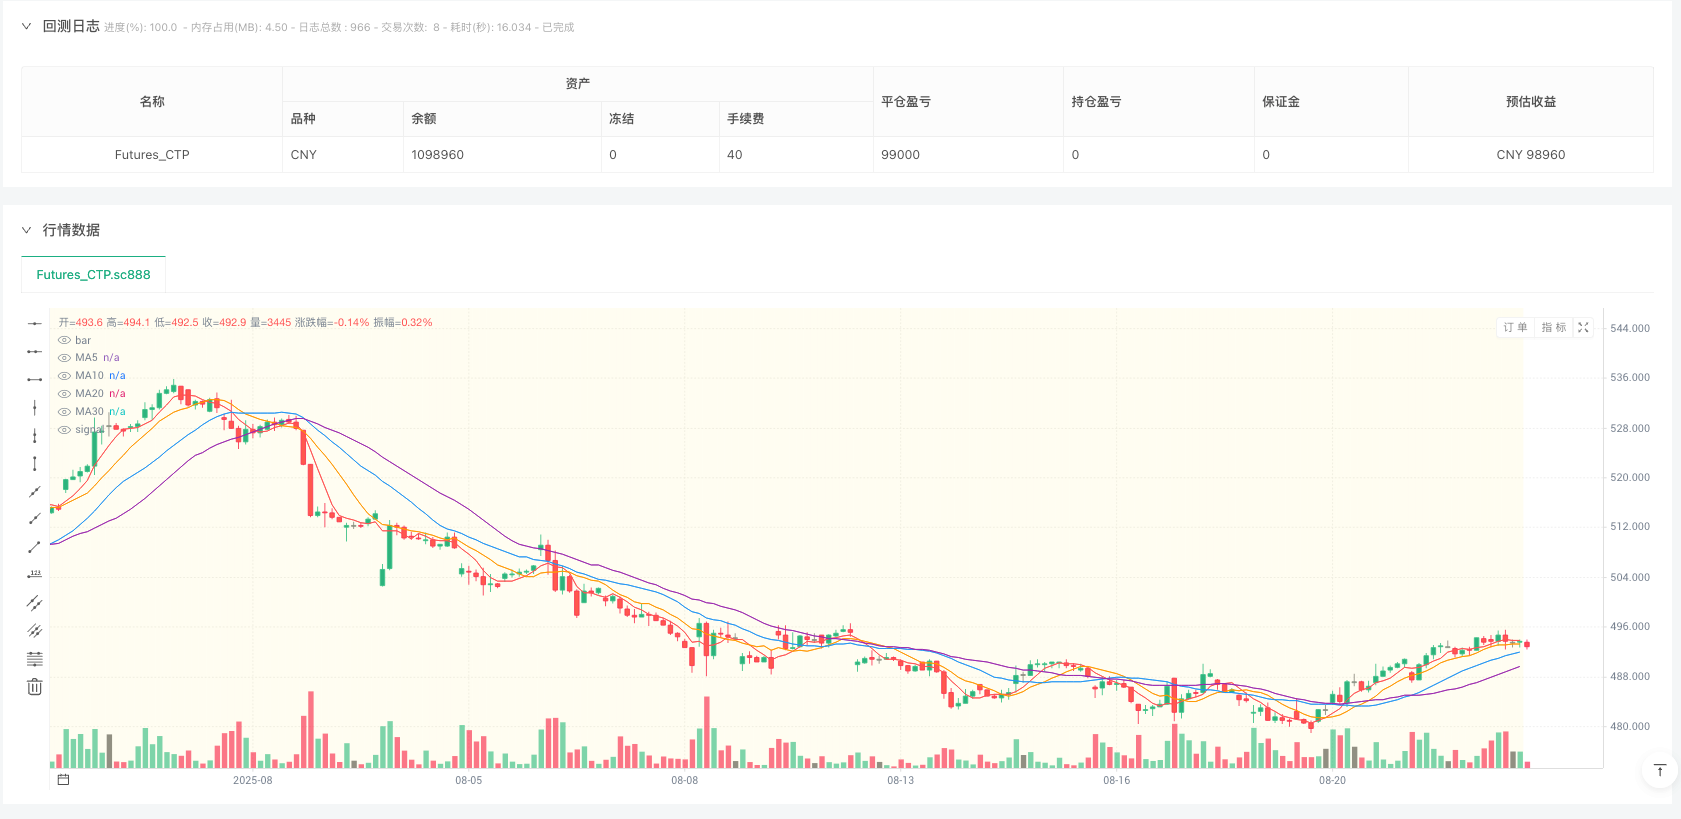Click the 余额 sub-header
1681x819 pixels.
pyautogui.click(x=502, y=119)
